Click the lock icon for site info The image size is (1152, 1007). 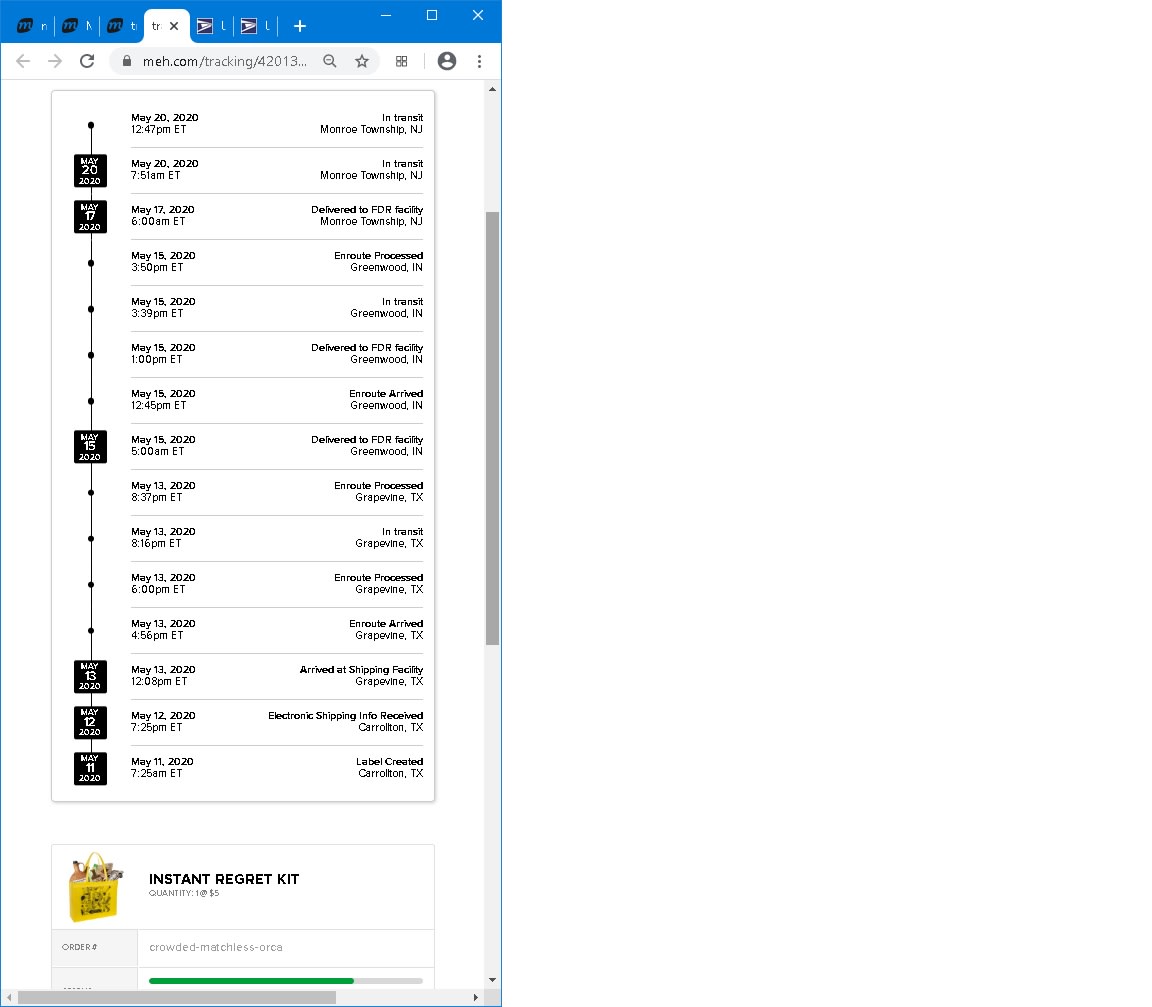point(126,61)
